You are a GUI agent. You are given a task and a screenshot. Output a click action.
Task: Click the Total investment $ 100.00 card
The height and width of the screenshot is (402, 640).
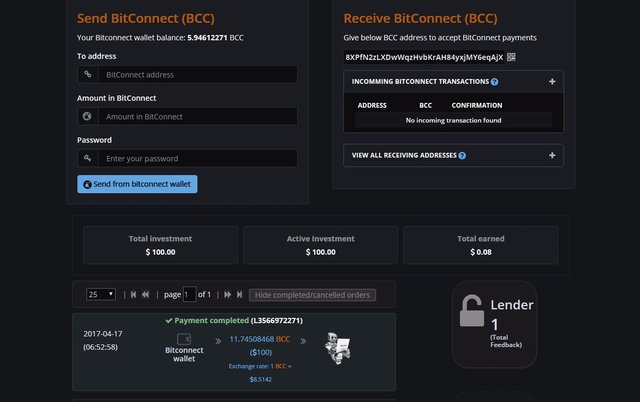[160, 245]
